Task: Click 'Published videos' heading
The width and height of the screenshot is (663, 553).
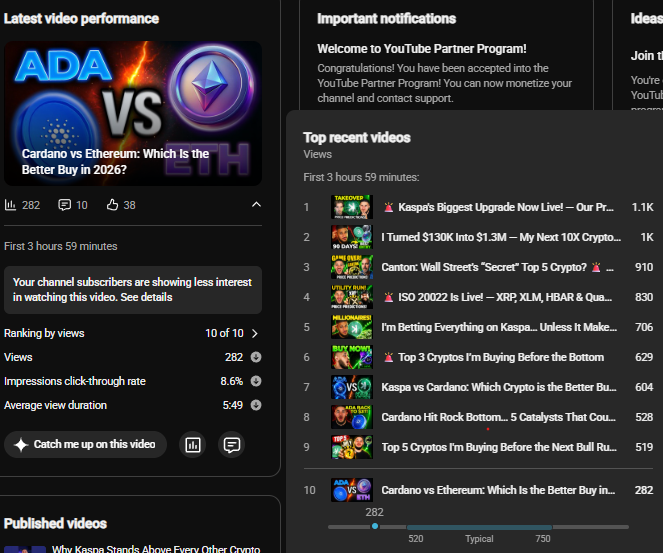Action: click(55, 524)
